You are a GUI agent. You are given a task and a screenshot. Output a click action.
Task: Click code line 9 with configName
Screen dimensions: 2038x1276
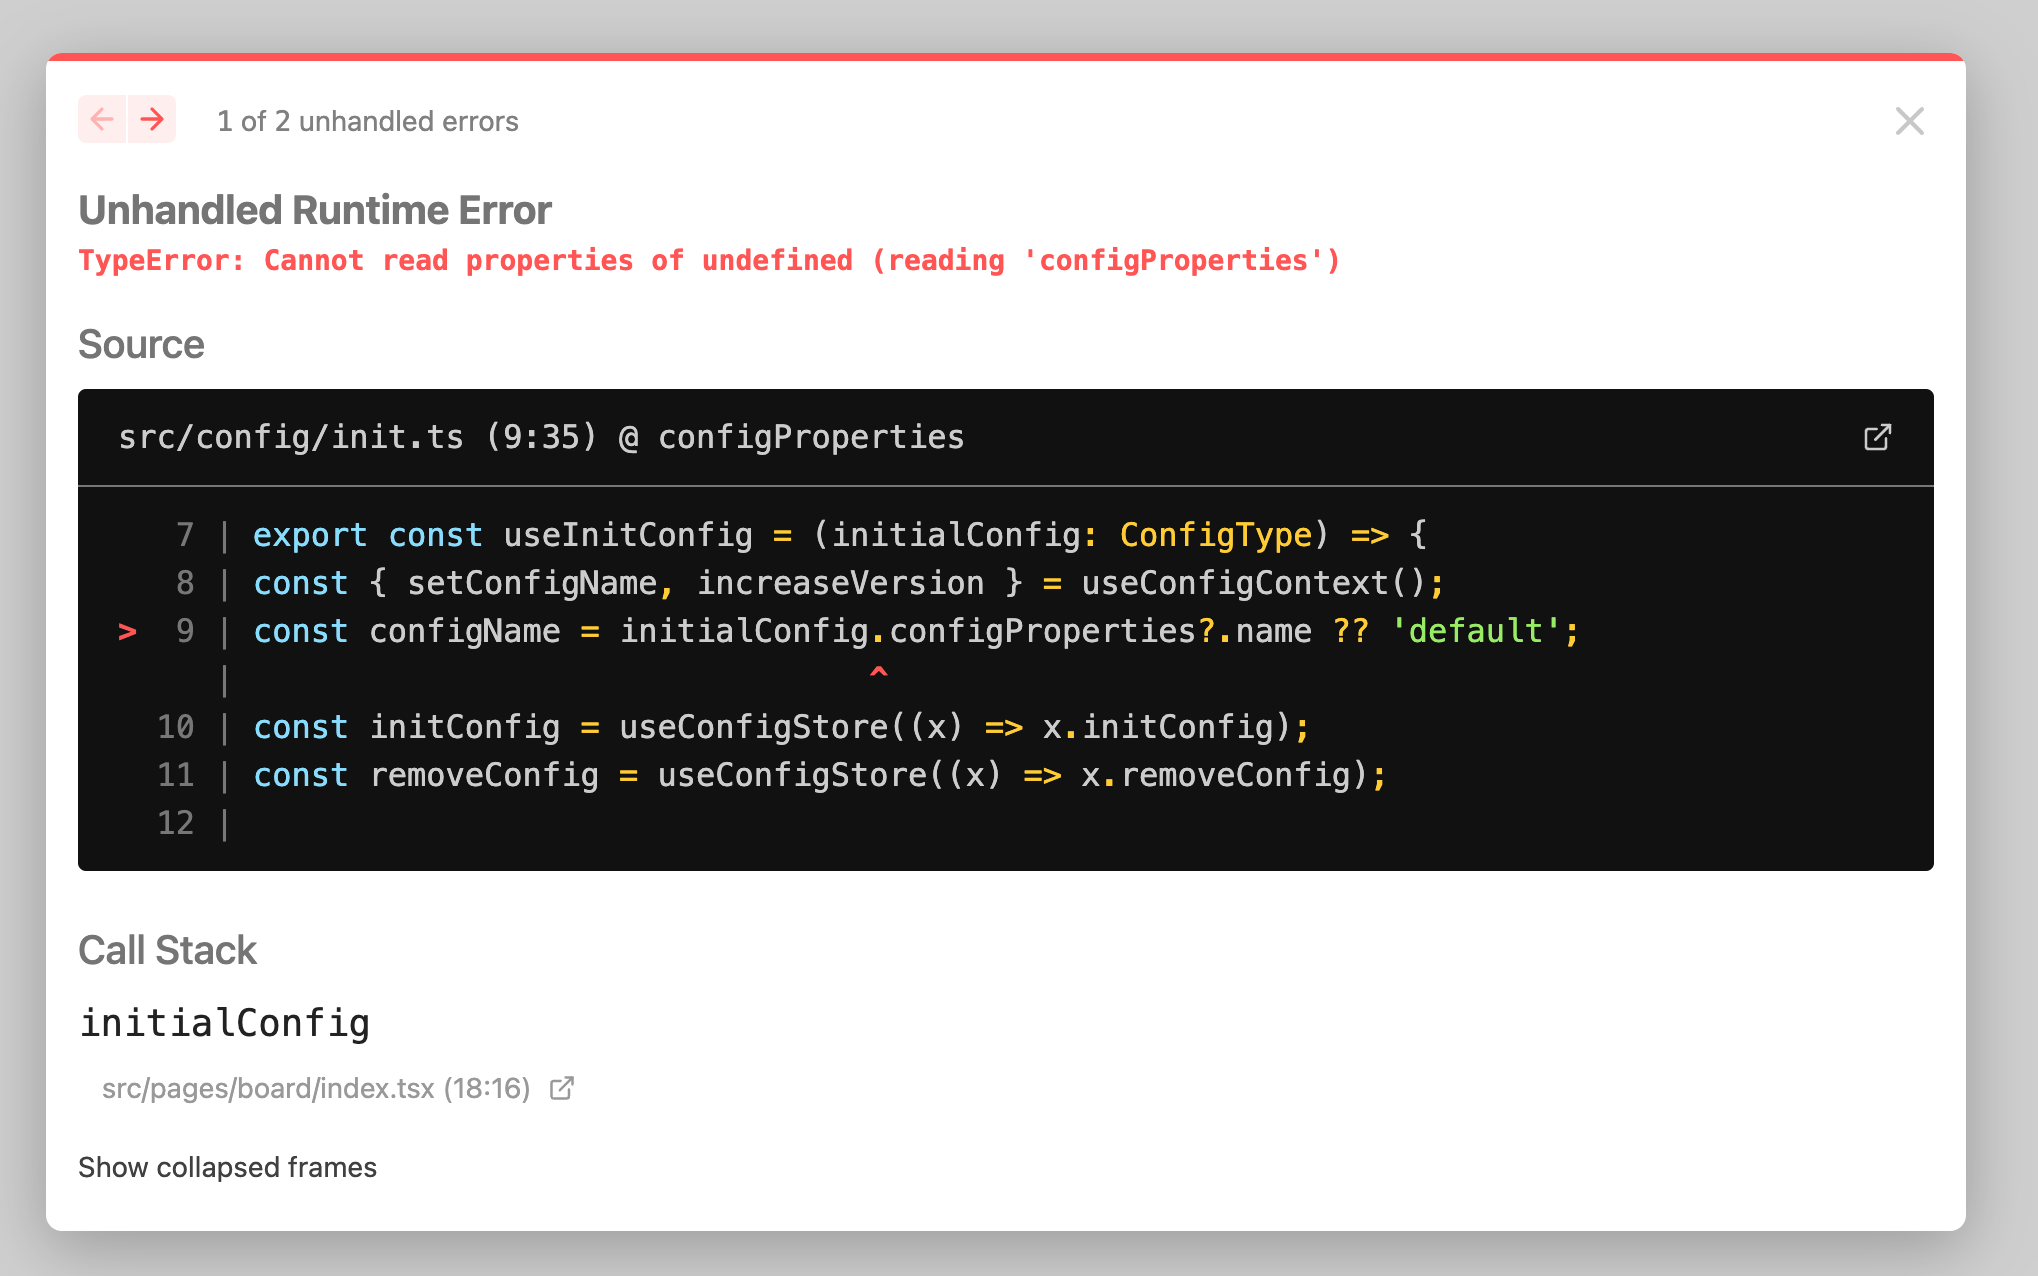(x=916, y=631)
